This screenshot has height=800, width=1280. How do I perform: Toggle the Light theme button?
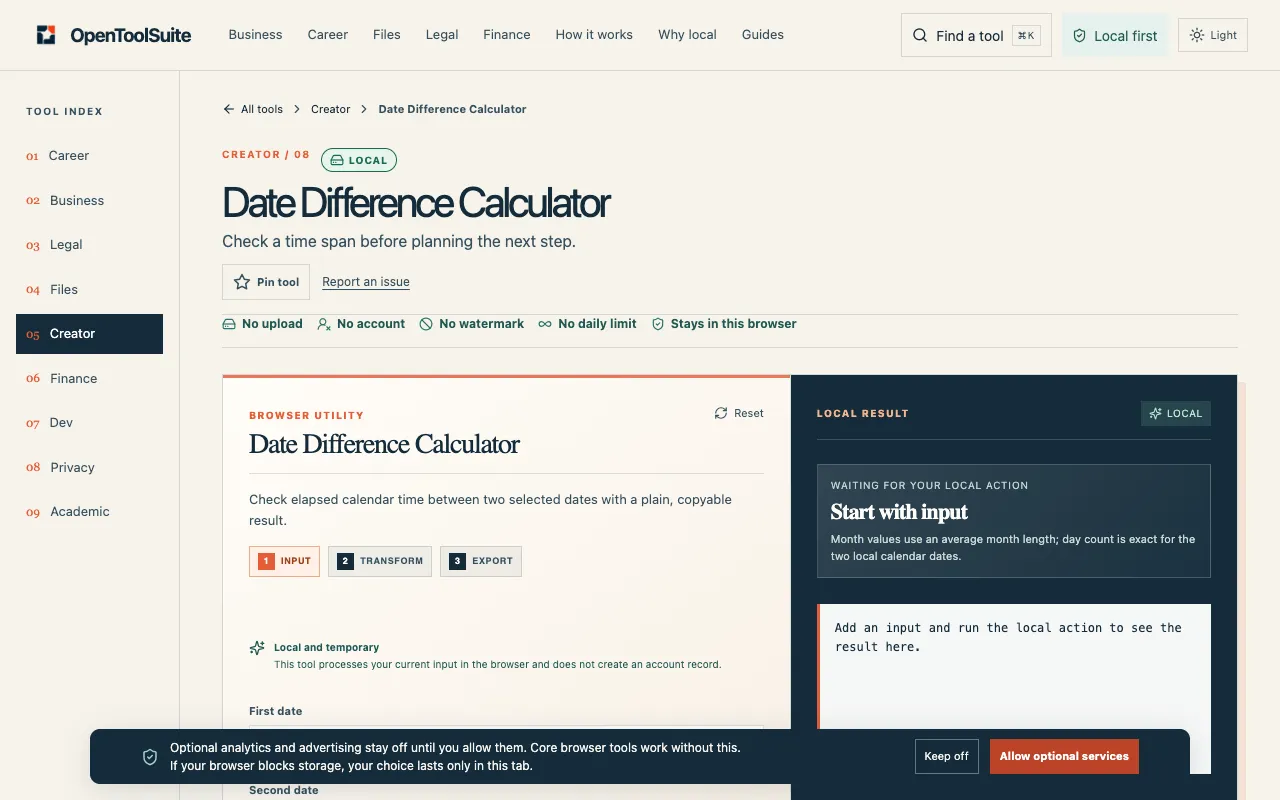pyautogui.click(x=1213, y=35)
